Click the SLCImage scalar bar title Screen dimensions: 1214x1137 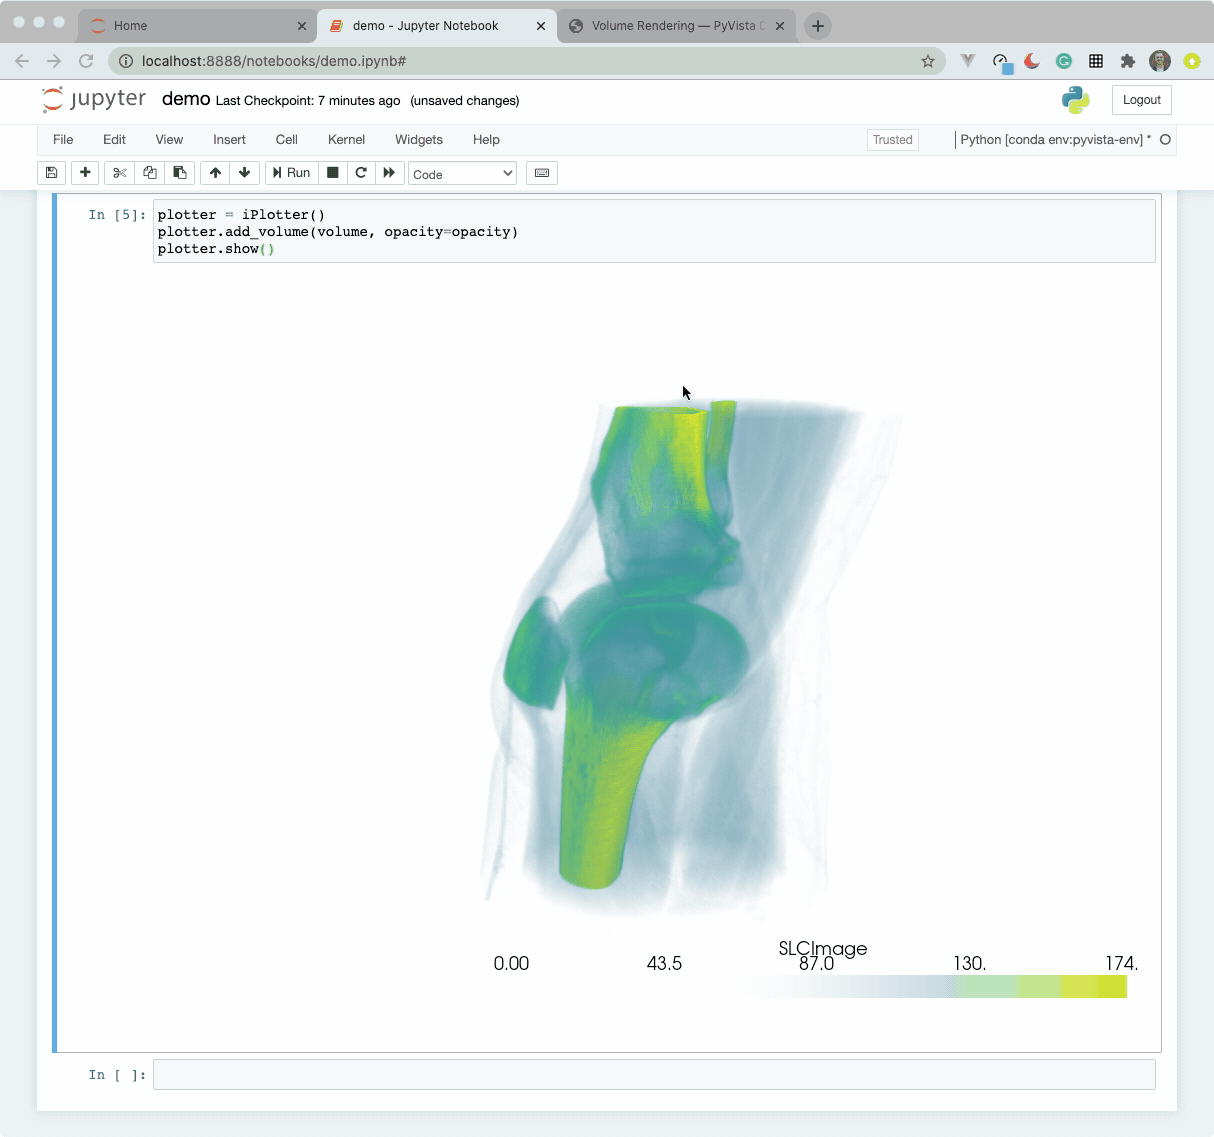click(823, 948)
